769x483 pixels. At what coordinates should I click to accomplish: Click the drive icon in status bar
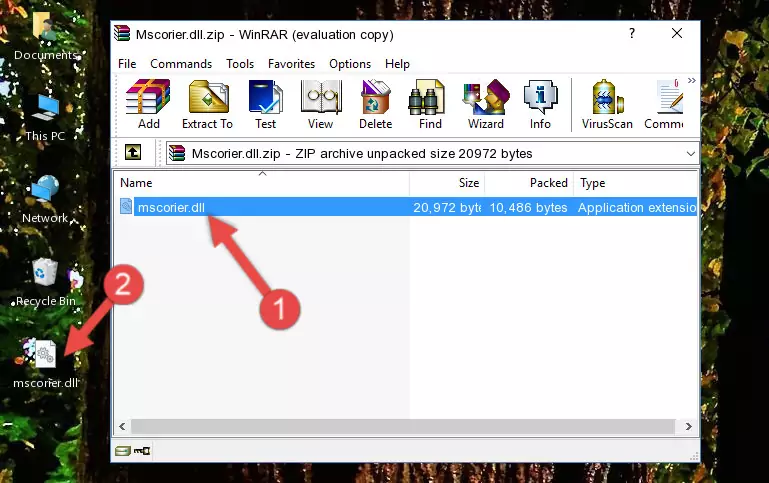coord(123,451)
